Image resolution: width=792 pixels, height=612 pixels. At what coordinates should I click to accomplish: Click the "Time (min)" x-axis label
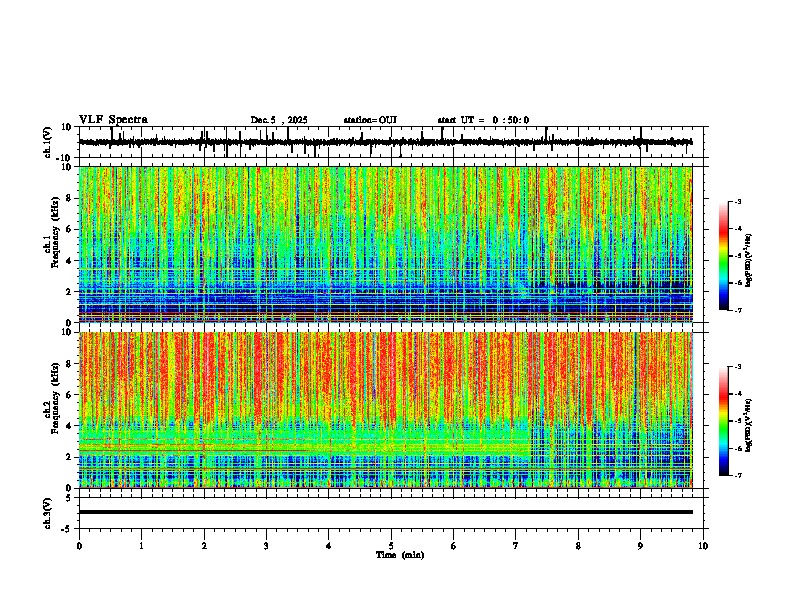pos(400,555)
